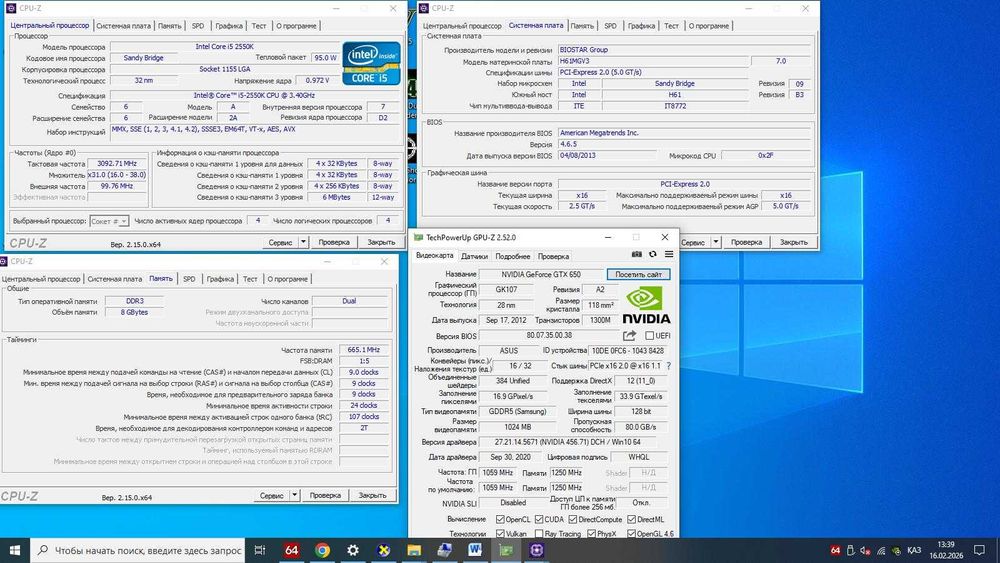Open Проверка tab in GPU-Z

pyautogui.click(x=553, y=256)
